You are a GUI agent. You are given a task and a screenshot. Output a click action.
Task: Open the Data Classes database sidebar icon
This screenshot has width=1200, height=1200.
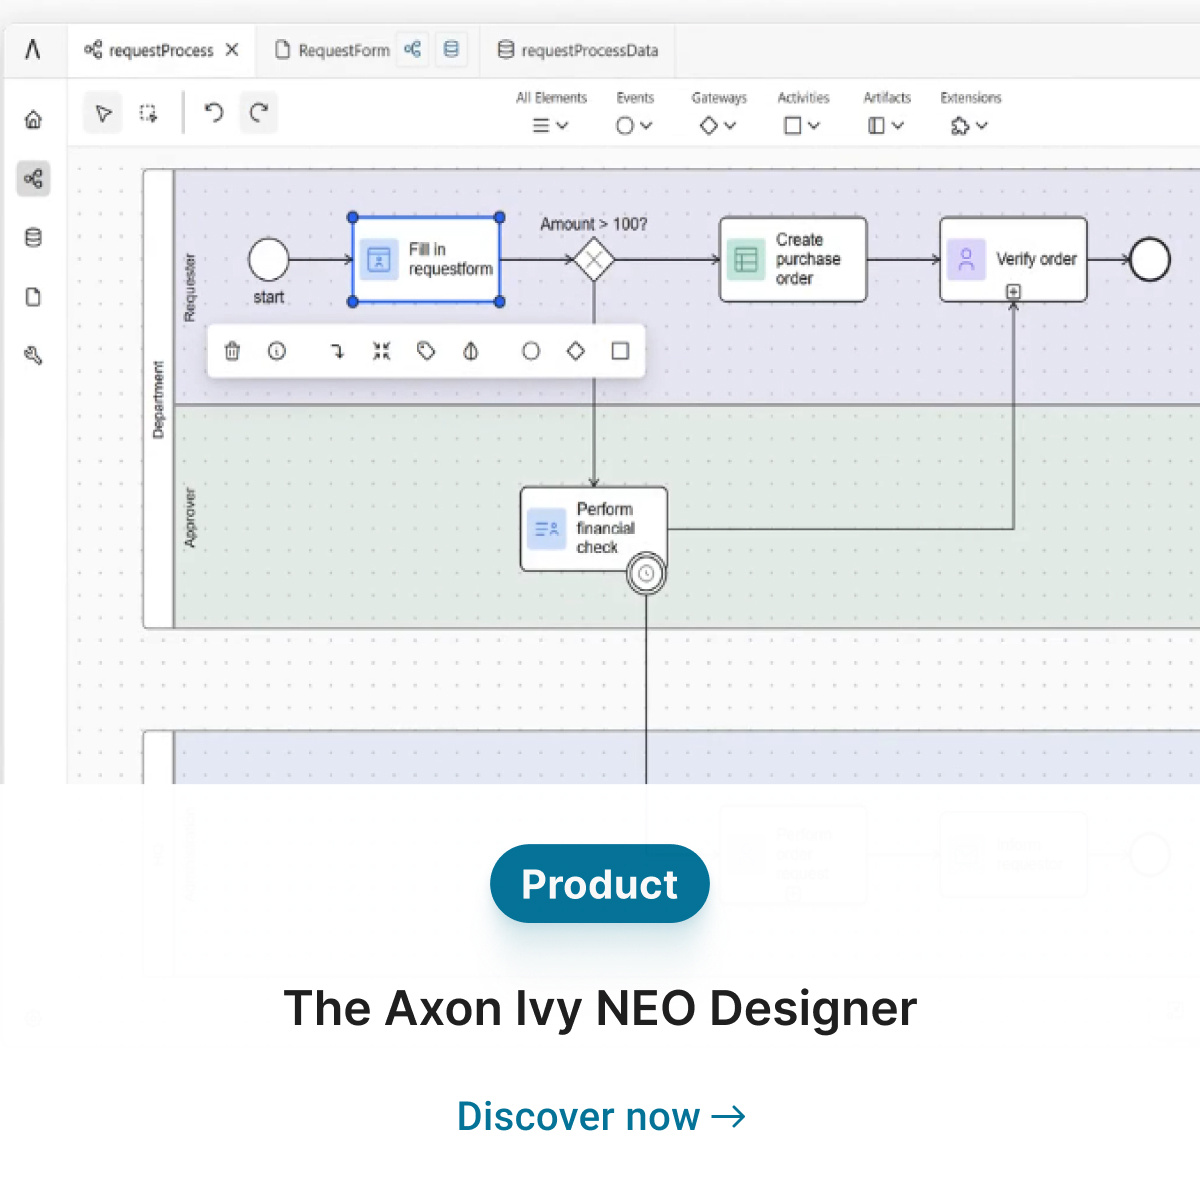[33, 238]
